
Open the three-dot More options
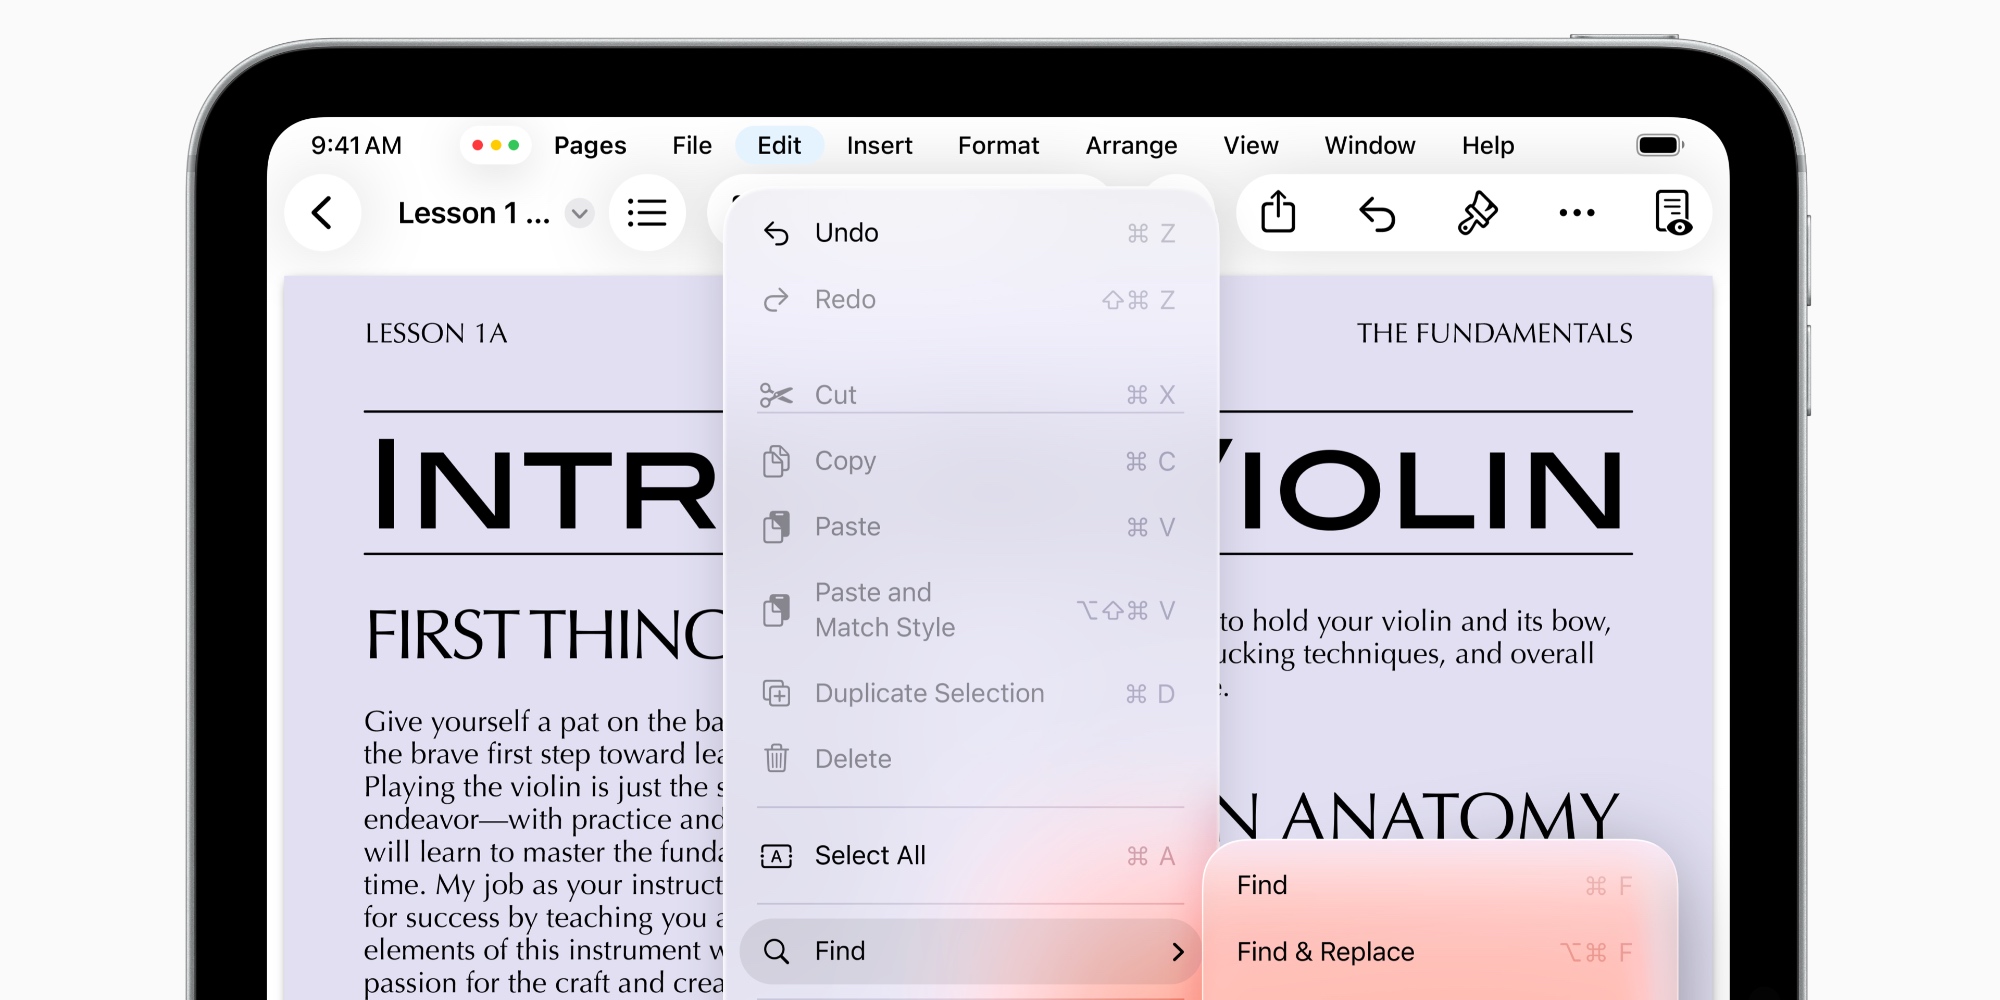point(1576,213)
